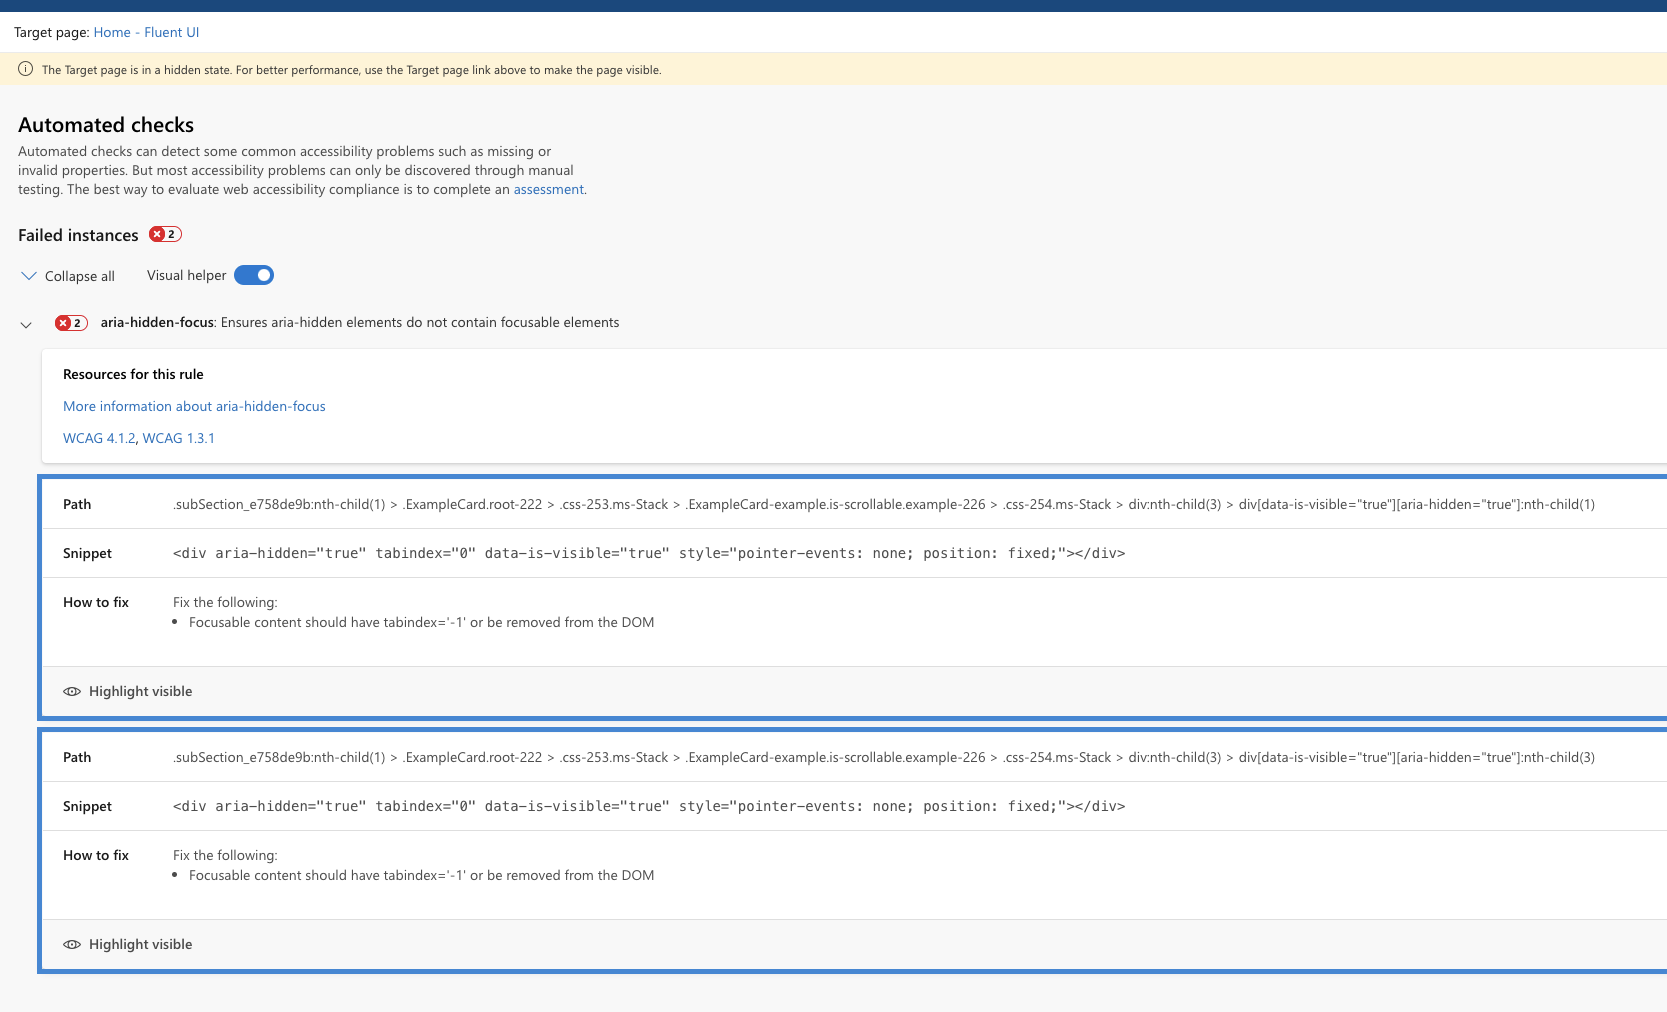Click the circular knob of the Visual helper switch
Viewport: 1667px width, 1012px height.
tap(263, 274)
